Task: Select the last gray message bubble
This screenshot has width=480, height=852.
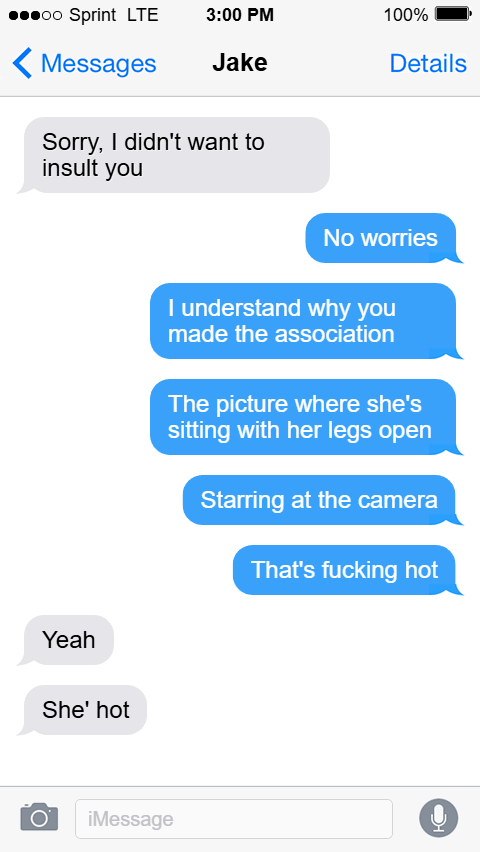Action: point(84,710)
